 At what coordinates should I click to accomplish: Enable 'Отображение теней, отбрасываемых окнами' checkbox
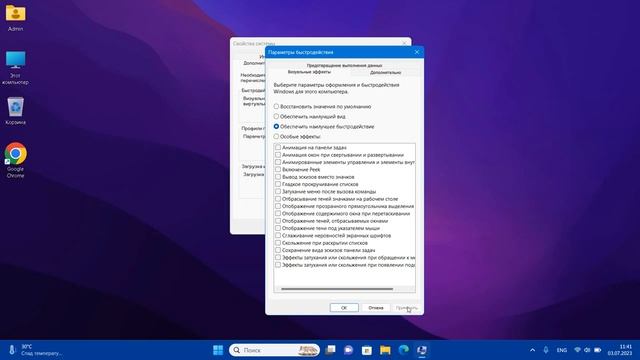(x=278, y=221)
